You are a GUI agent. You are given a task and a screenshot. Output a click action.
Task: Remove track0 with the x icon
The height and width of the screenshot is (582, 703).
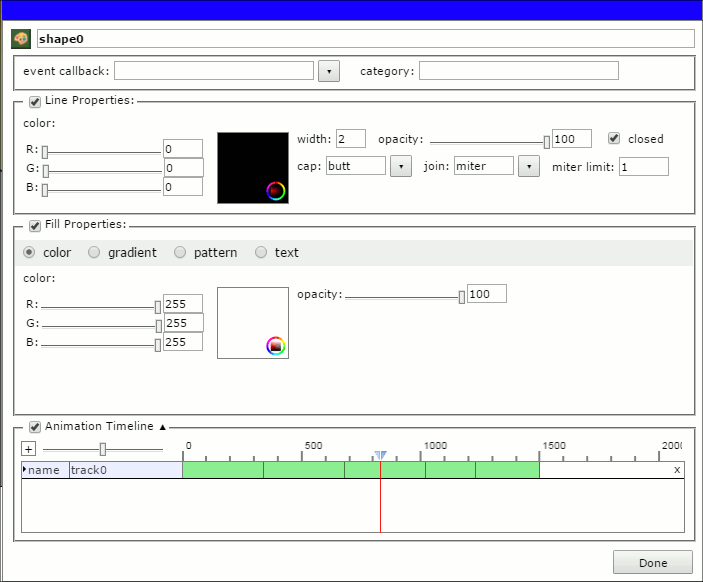pos(677,470)
